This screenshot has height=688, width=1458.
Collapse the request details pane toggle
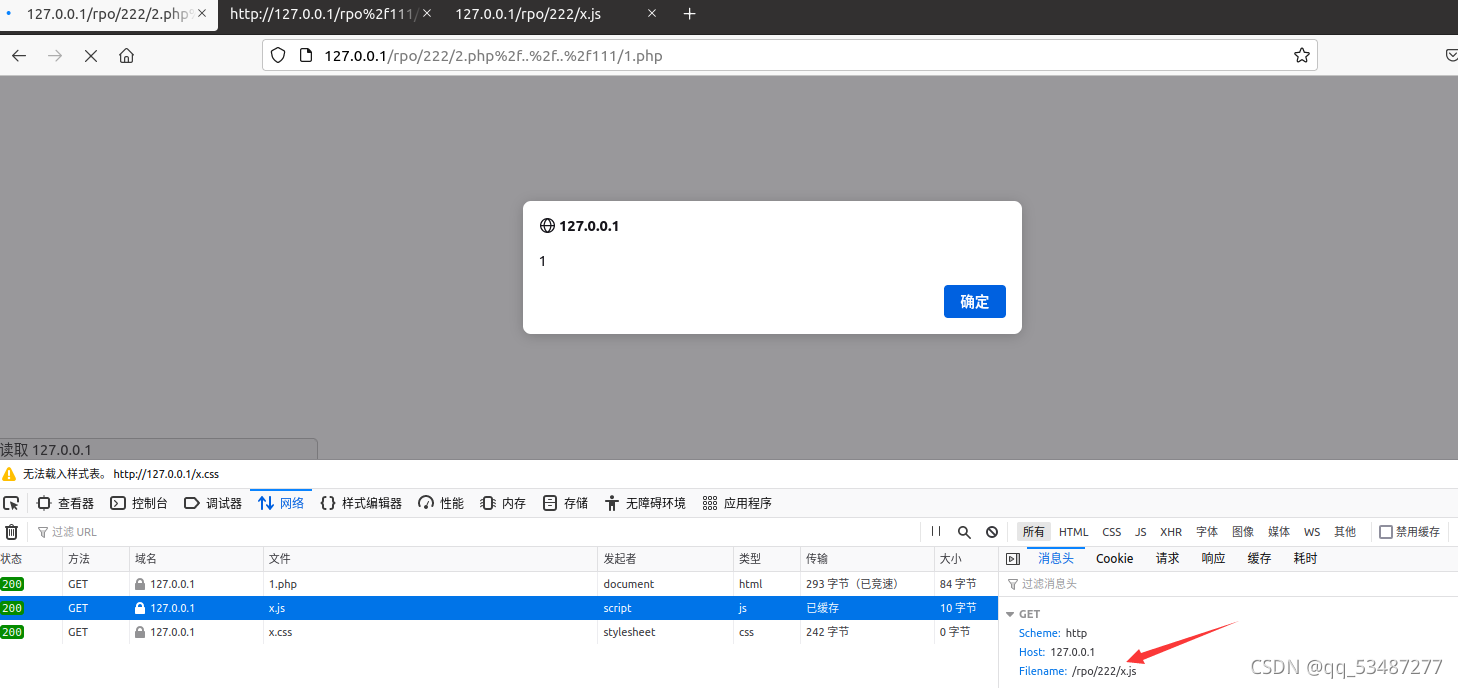pos(1012,559)
